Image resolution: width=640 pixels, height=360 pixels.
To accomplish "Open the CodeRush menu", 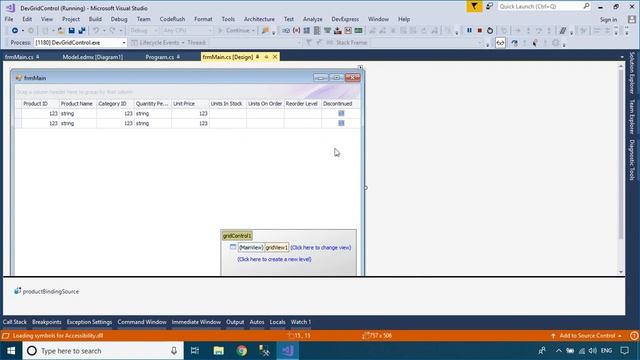I will pyautogui.click(x=172, y=19).
